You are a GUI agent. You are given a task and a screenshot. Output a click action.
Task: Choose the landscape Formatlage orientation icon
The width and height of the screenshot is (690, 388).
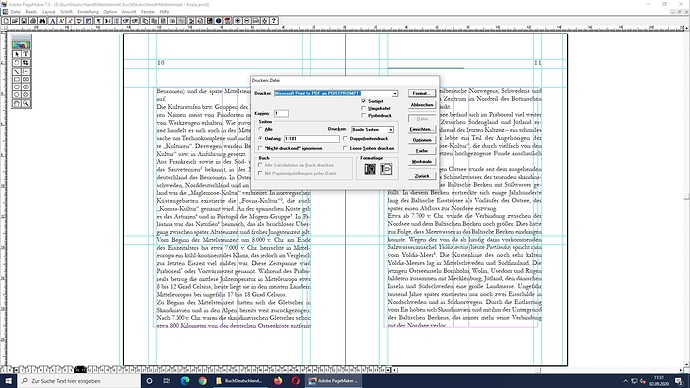point(386,169)
